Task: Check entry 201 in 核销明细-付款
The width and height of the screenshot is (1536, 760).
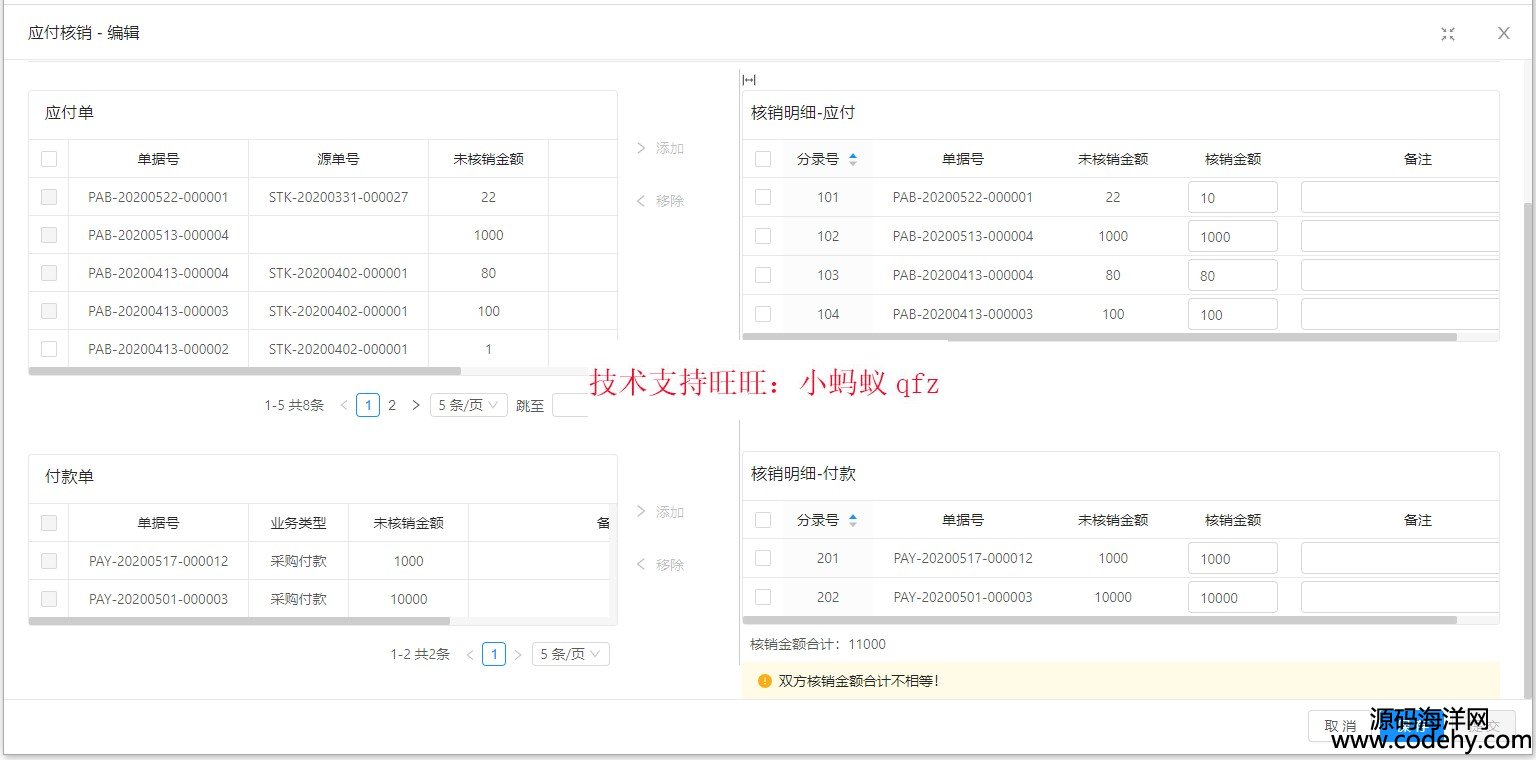Action: point(763,558)
